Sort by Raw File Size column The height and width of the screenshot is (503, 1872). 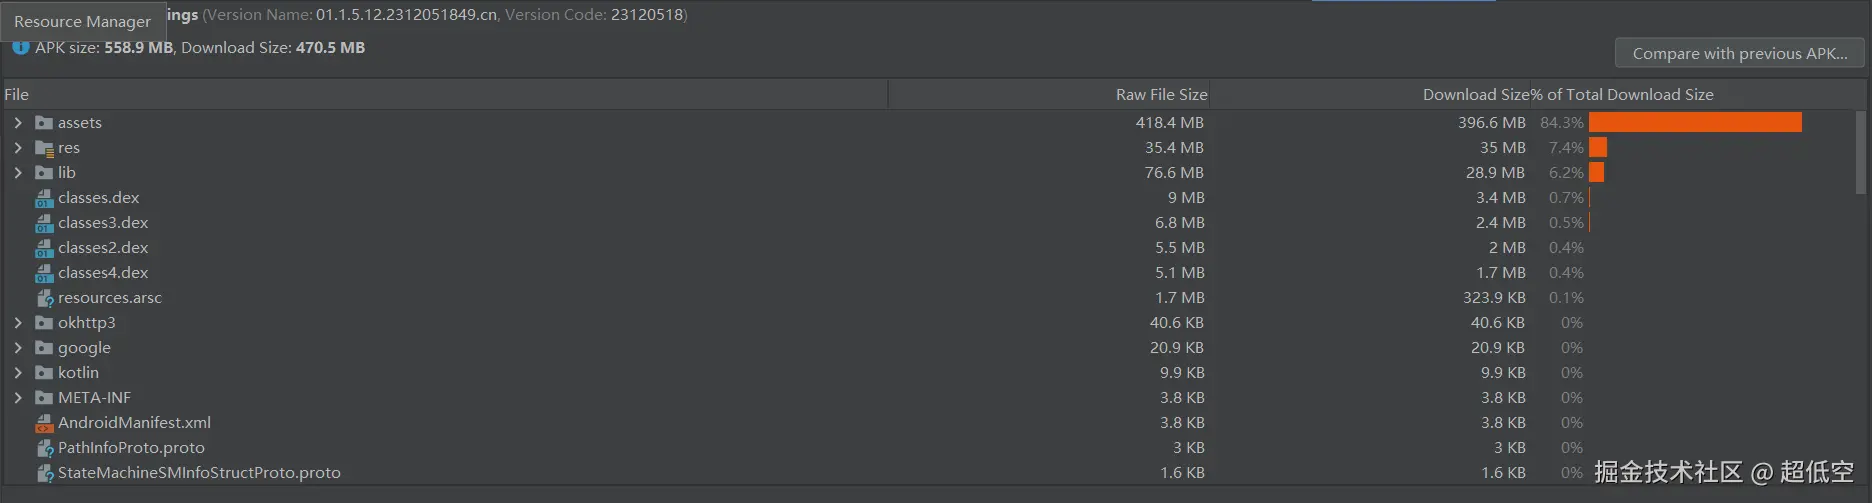1161,95
